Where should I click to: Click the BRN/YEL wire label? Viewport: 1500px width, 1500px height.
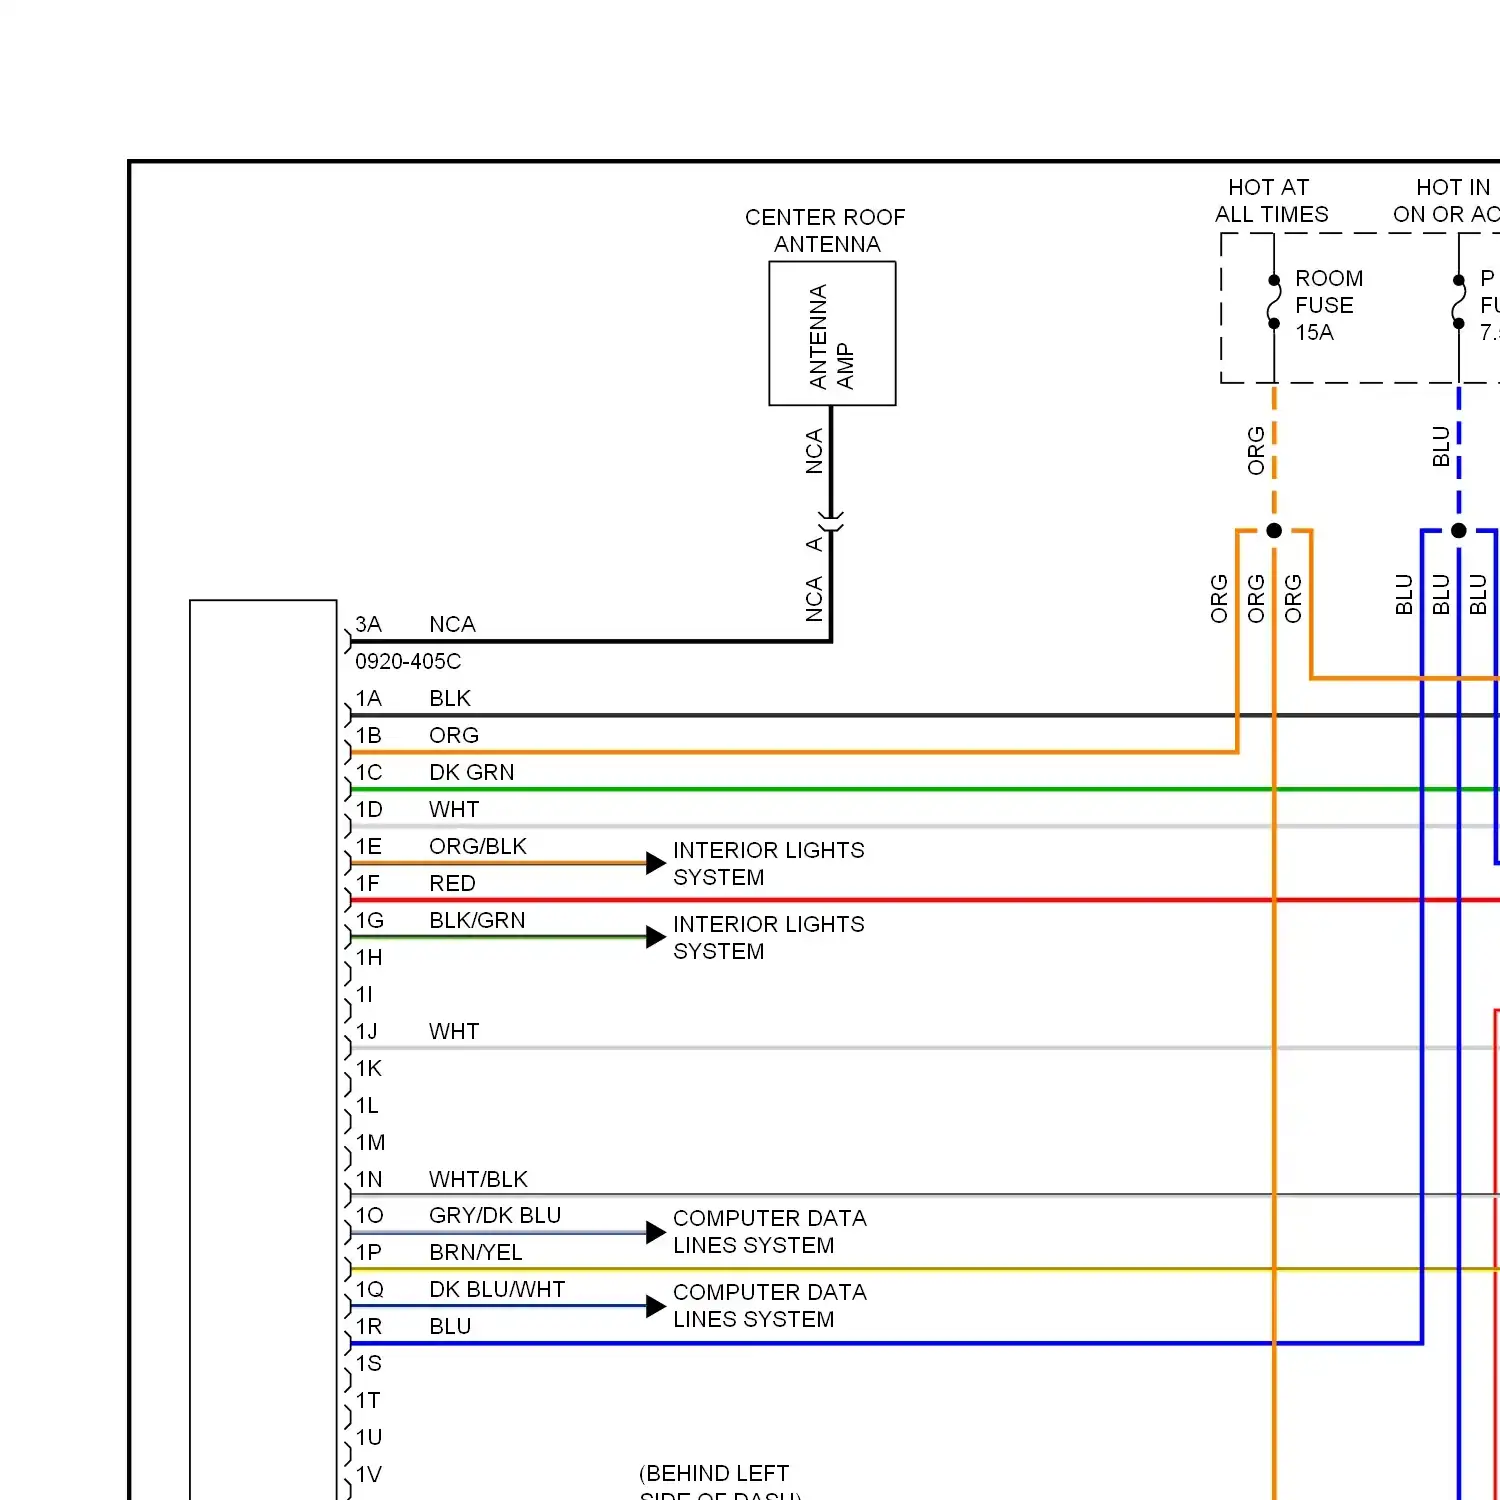476,1253
